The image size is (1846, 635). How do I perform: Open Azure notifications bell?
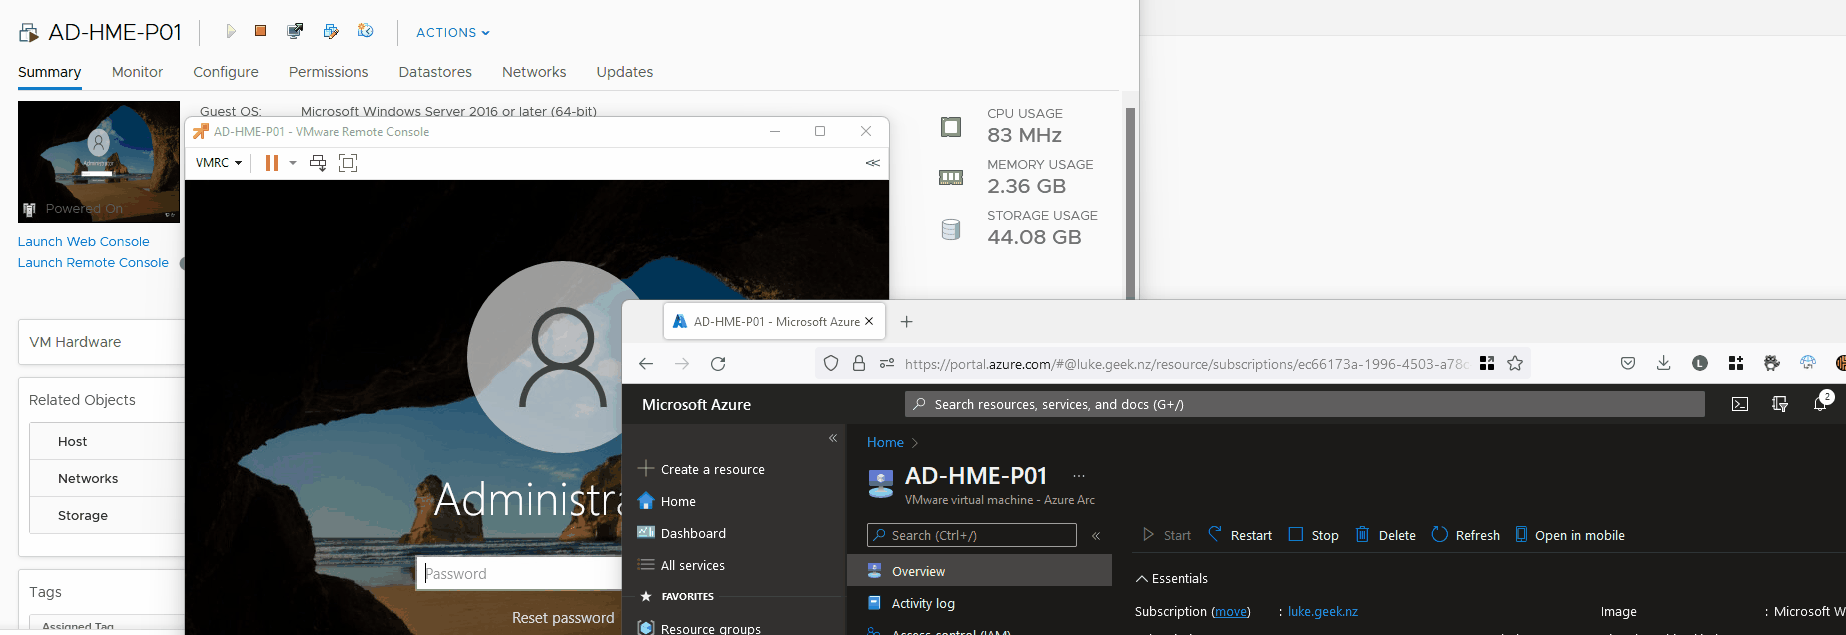click(x=1820, y=404)
